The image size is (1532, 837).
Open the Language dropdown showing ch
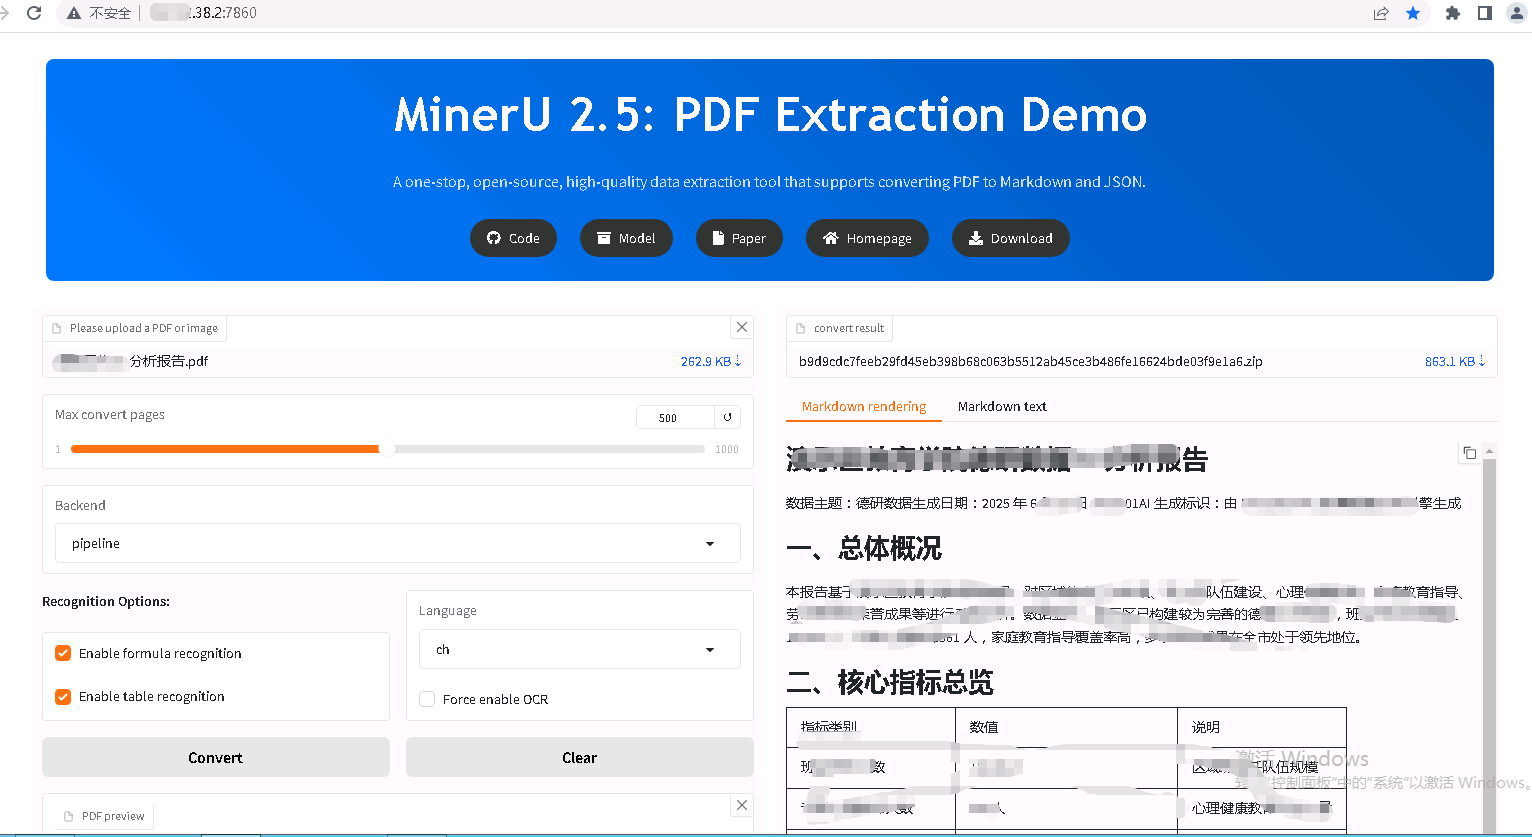580,649
